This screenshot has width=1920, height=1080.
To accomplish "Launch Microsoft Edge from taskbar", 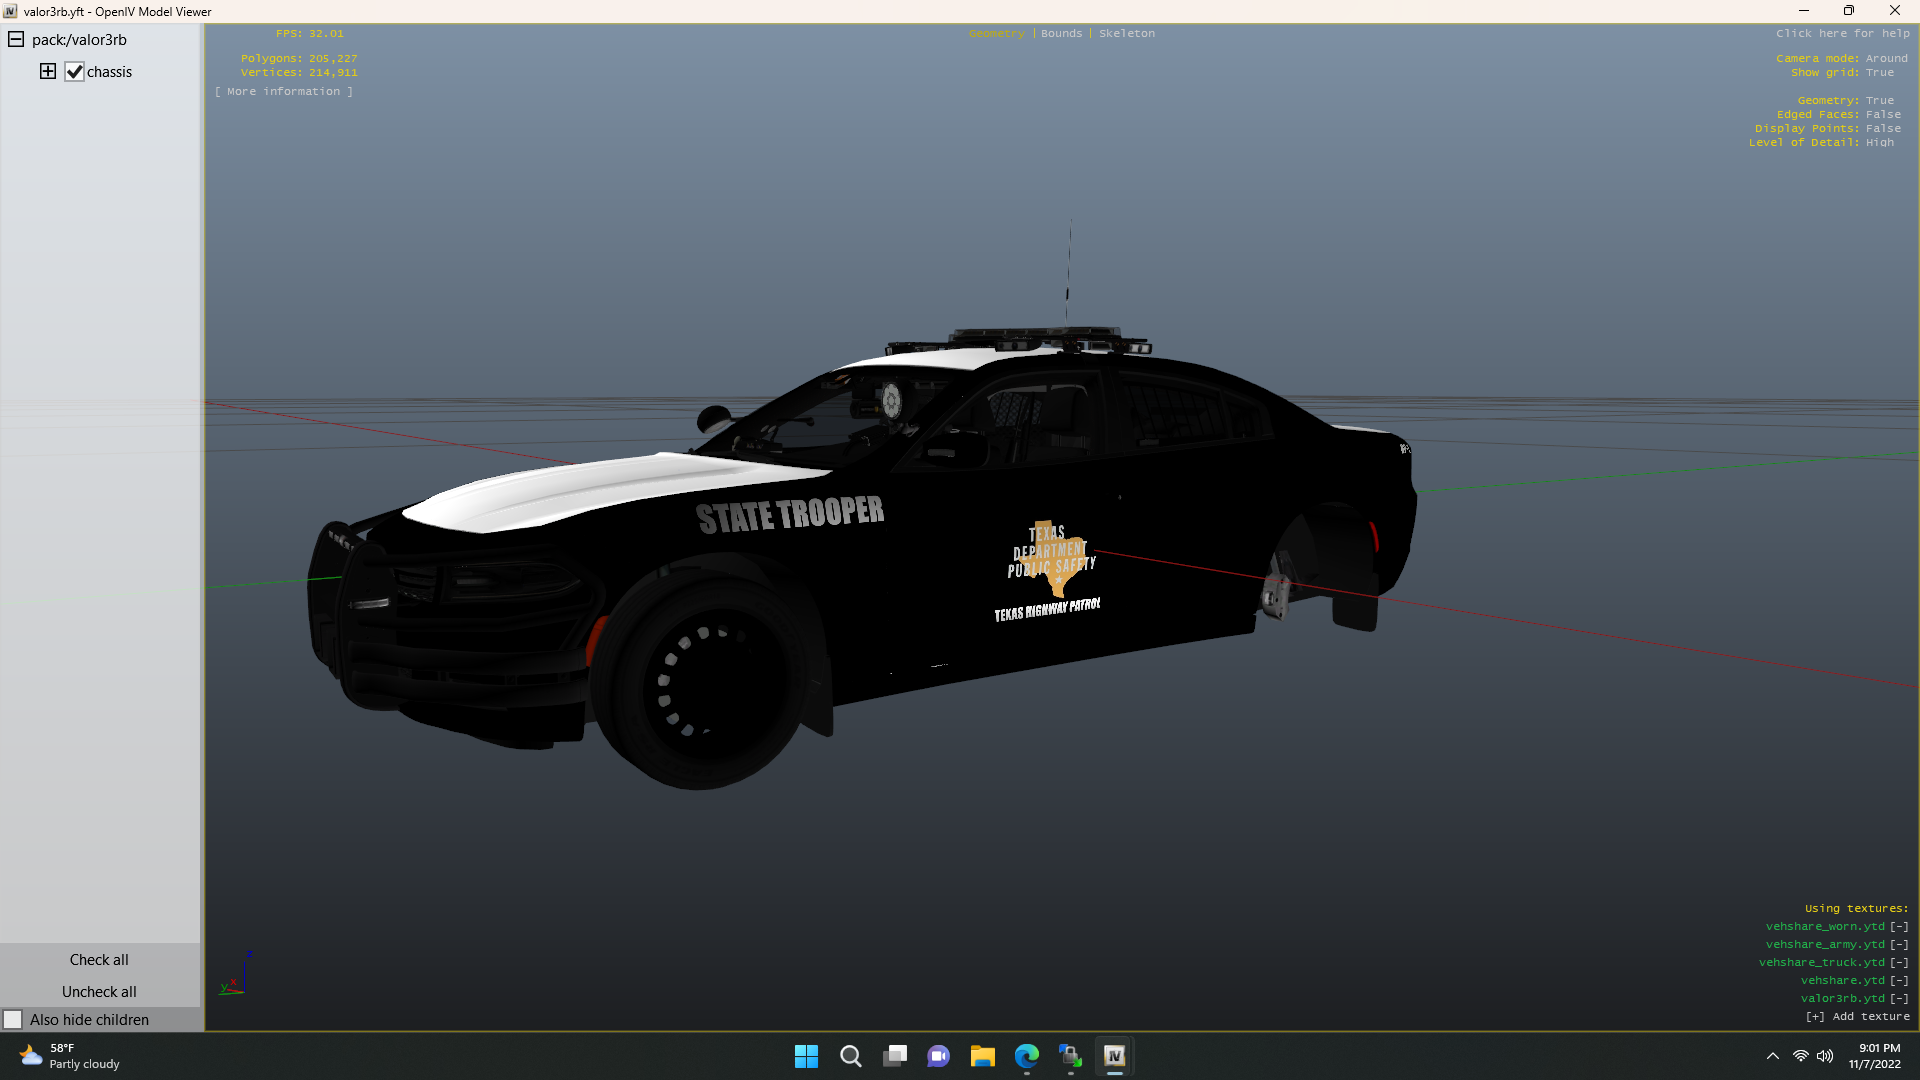I will [x=1026, y=1056].
